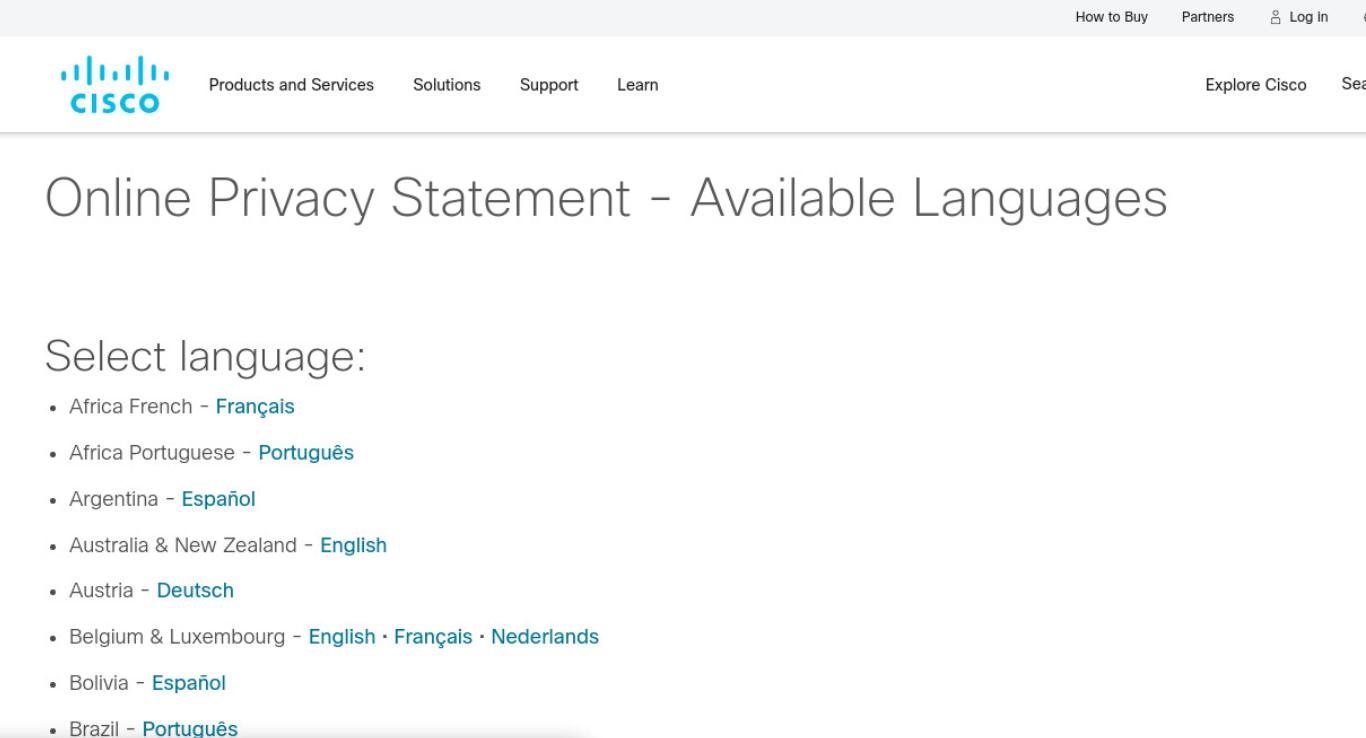Select Español for Bolivia
The height and width of the screenshot is (738, 1366).
(x=189, y=683)
